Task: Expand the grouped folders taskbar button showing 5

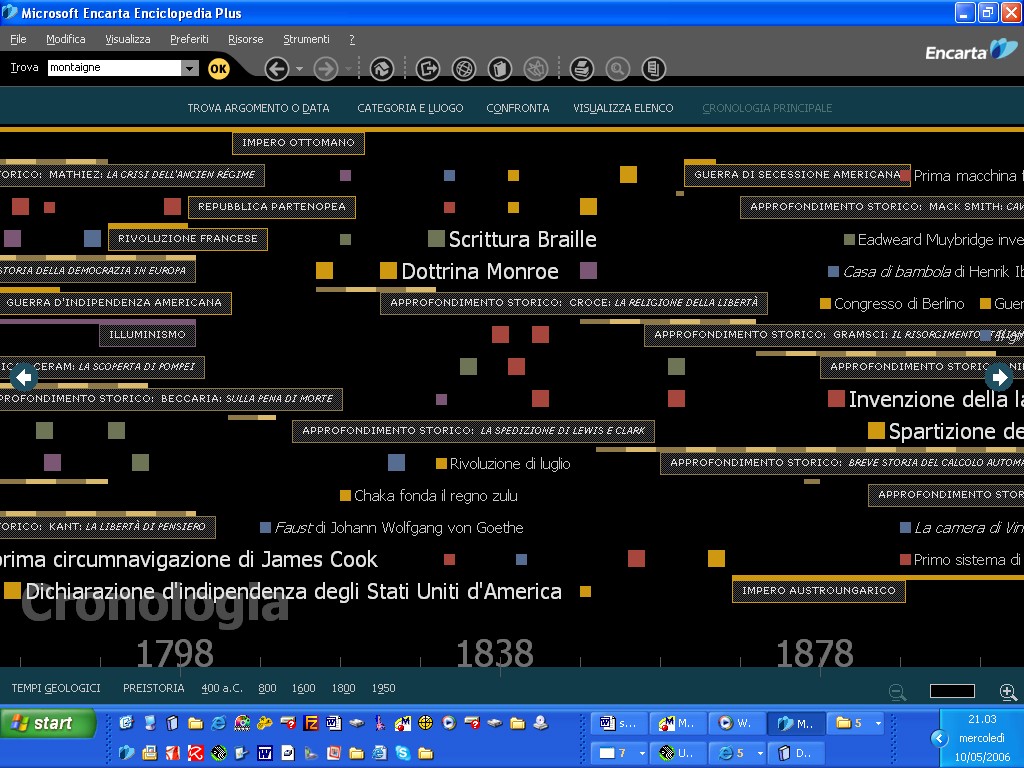Action: tap(857, 724)
